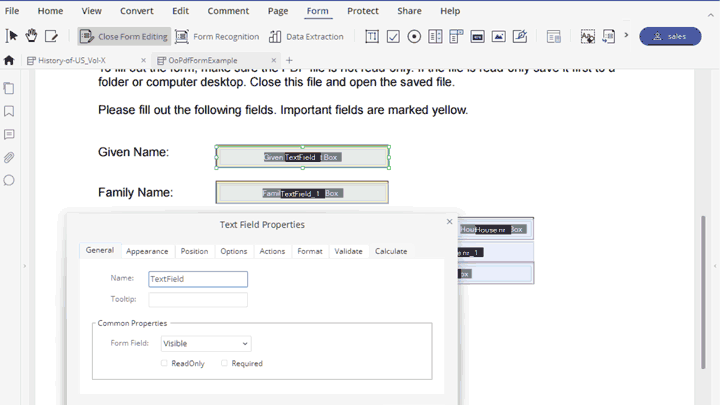720x405 pixels.
Task: Switch to the Options tab
Action: point(234,251)
